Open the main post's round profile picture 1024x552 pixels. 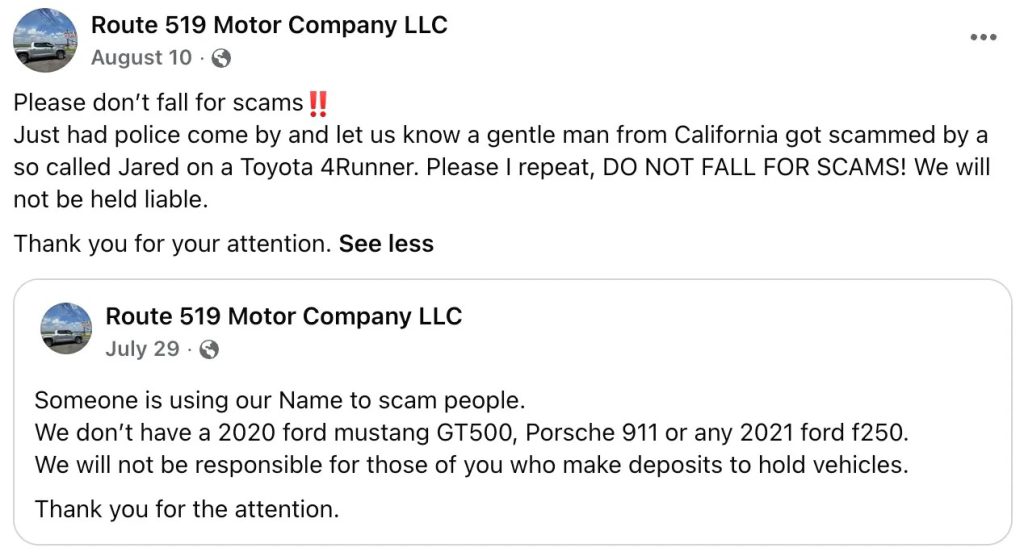45,41
